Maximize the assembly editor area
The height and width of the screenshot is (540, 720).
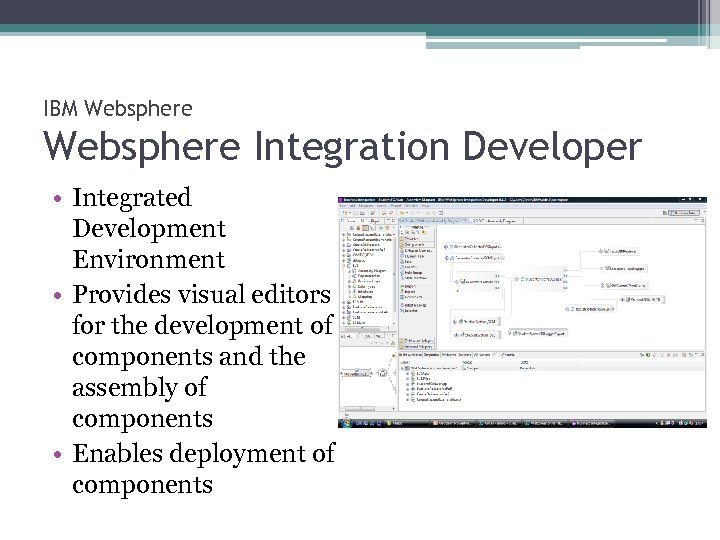(x=701, y=221)
